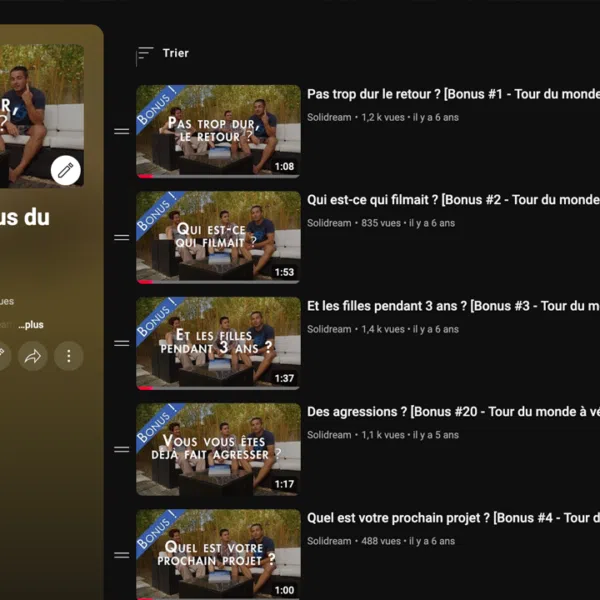Click drag handle beside 'Pas trop dur le retour'

point(122,132)
